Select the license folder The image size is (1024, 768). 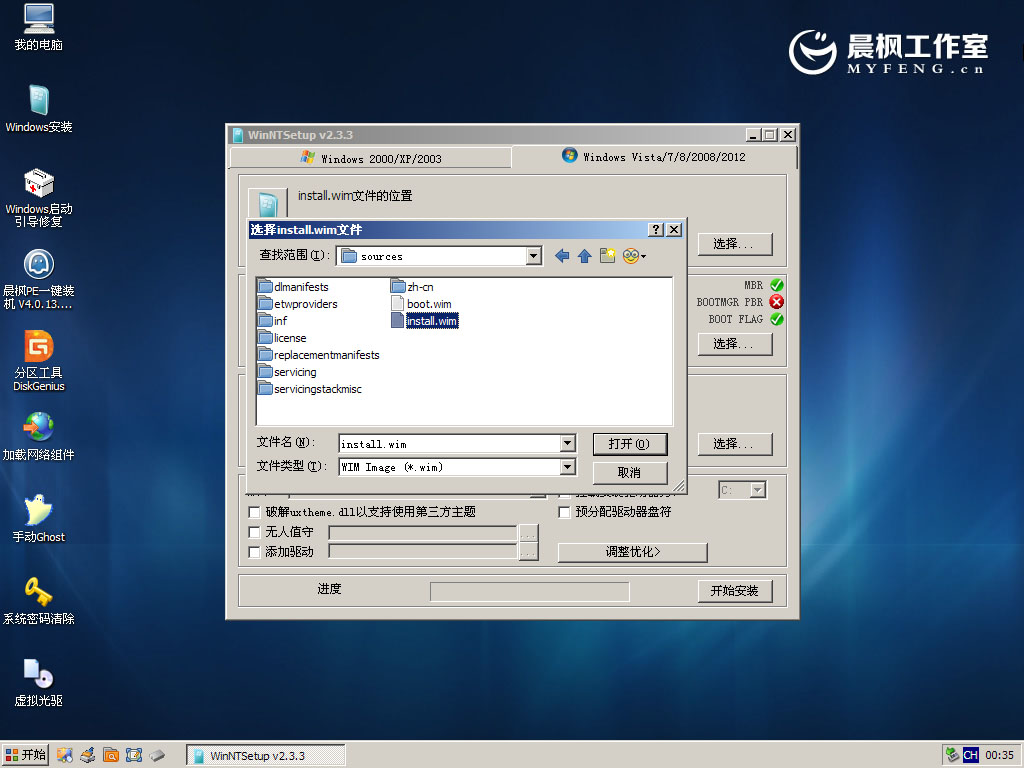point(282,338)
